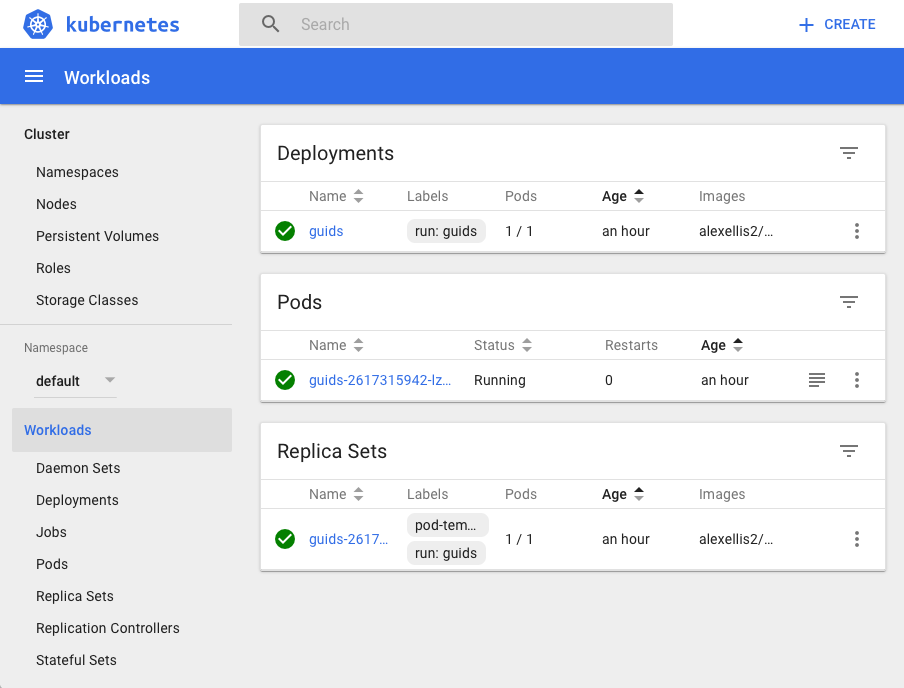
Task: Open the guids deployment link
Action: point(325,231)
